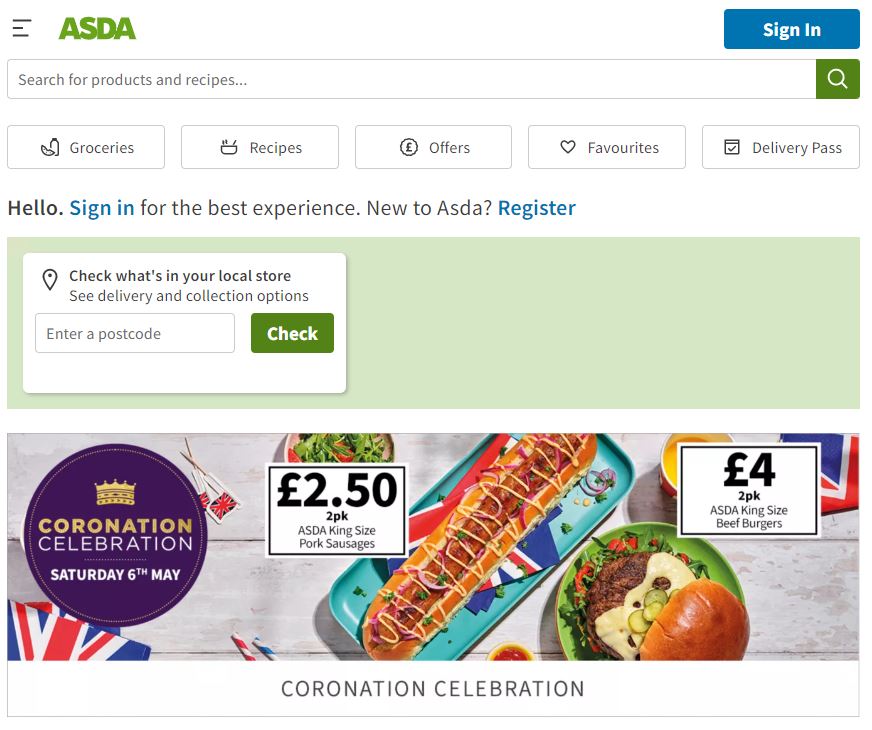Click the location pin icon

[x=50, y=280]
